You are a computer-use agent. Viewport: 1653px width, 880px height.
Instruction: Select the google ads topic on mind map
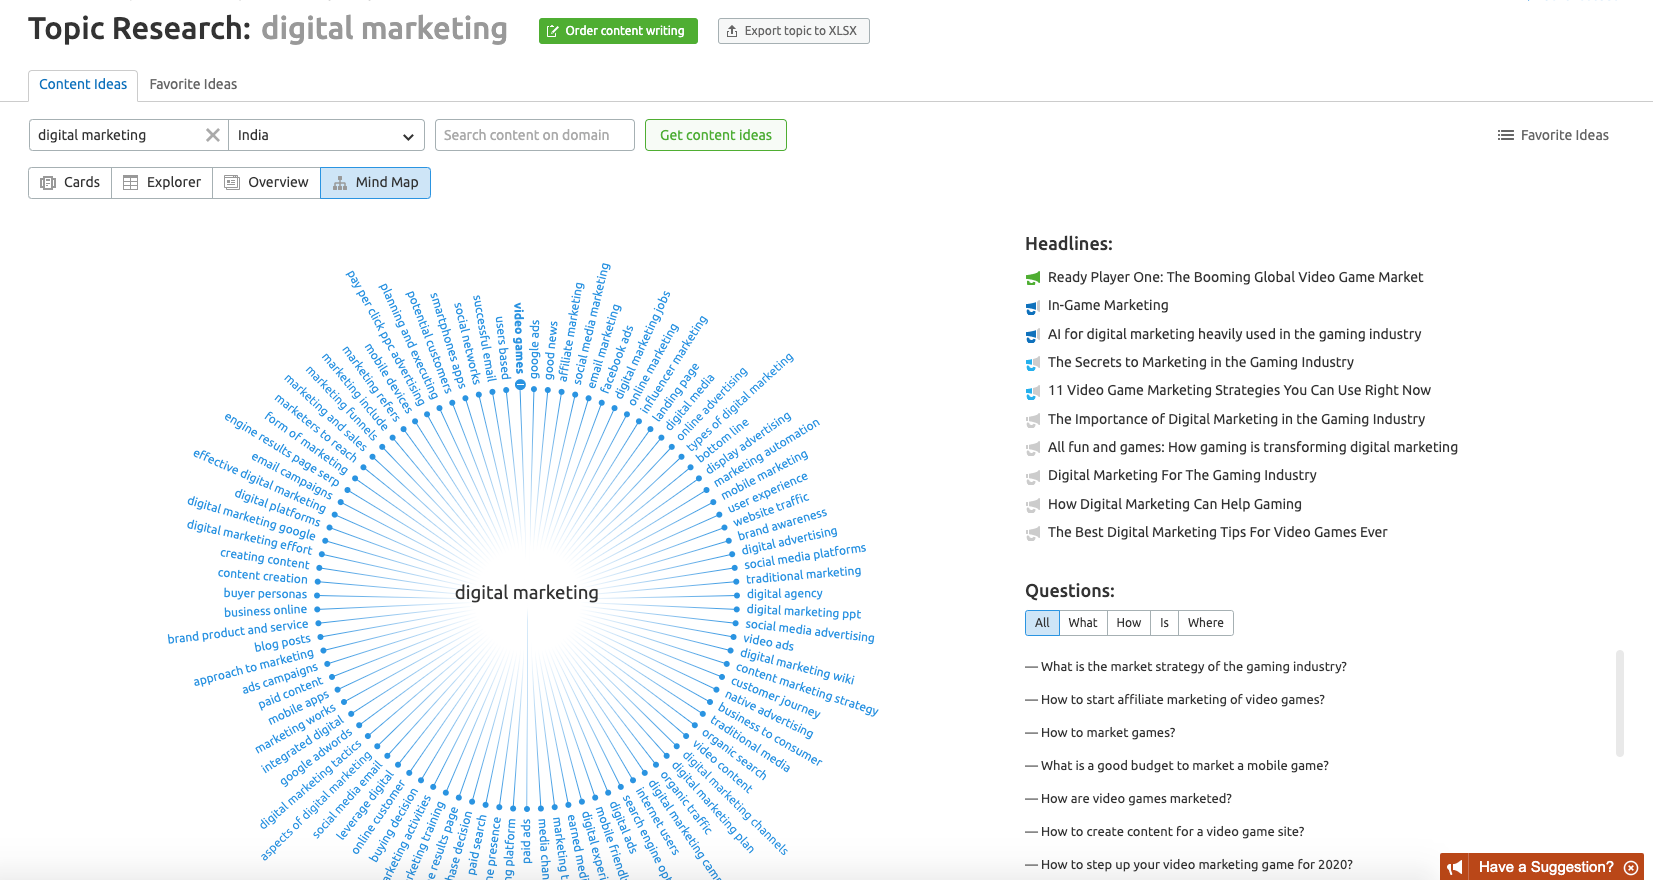point(535,350)
